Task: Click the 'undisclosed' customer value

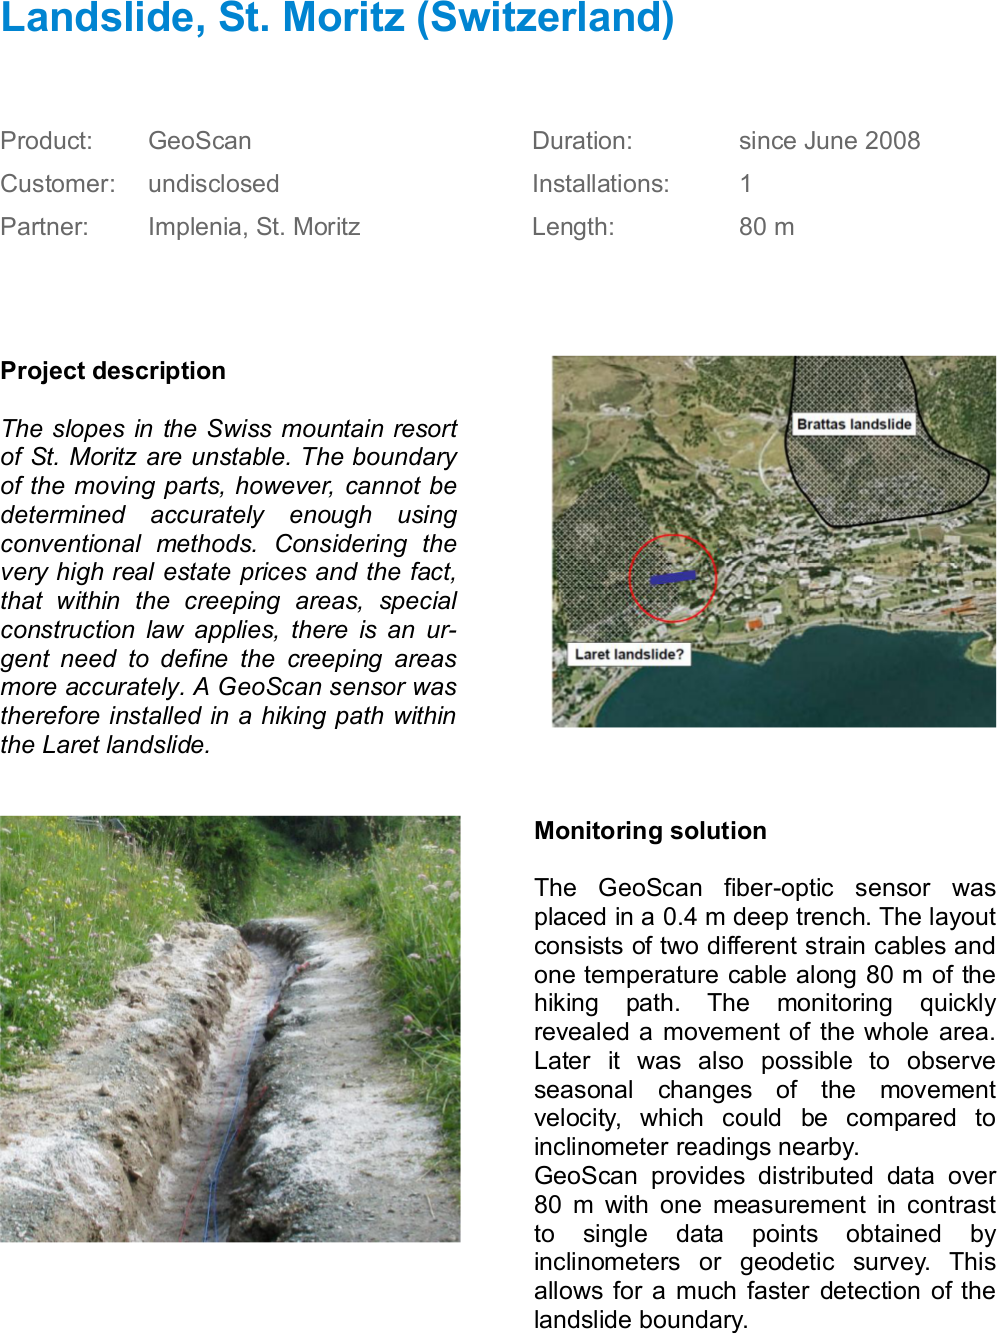Action: tap(213, 184)
